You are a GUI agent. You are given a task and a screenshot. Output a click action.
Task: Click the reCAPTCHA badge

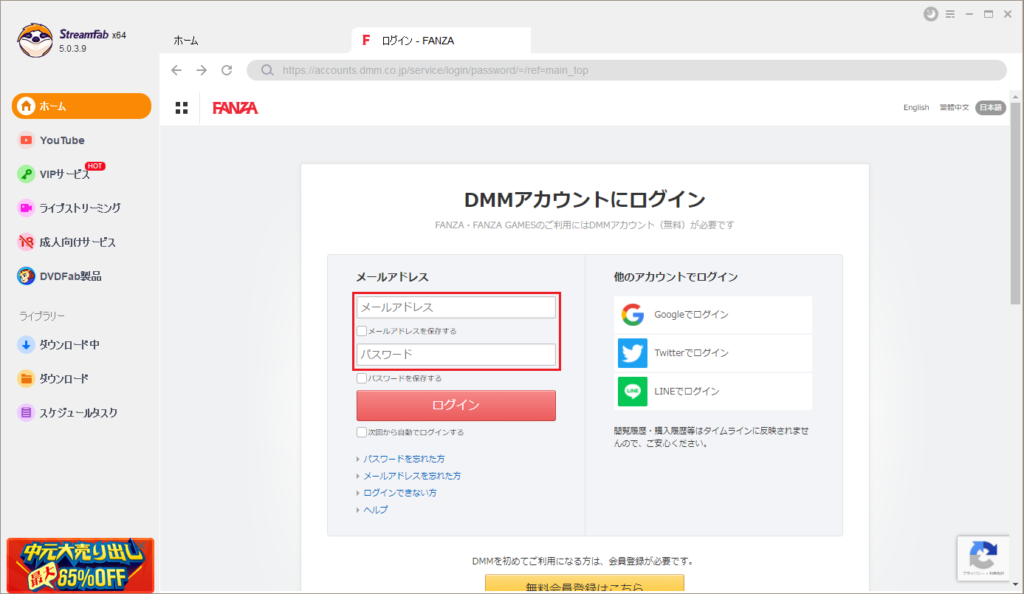(983, 558)
